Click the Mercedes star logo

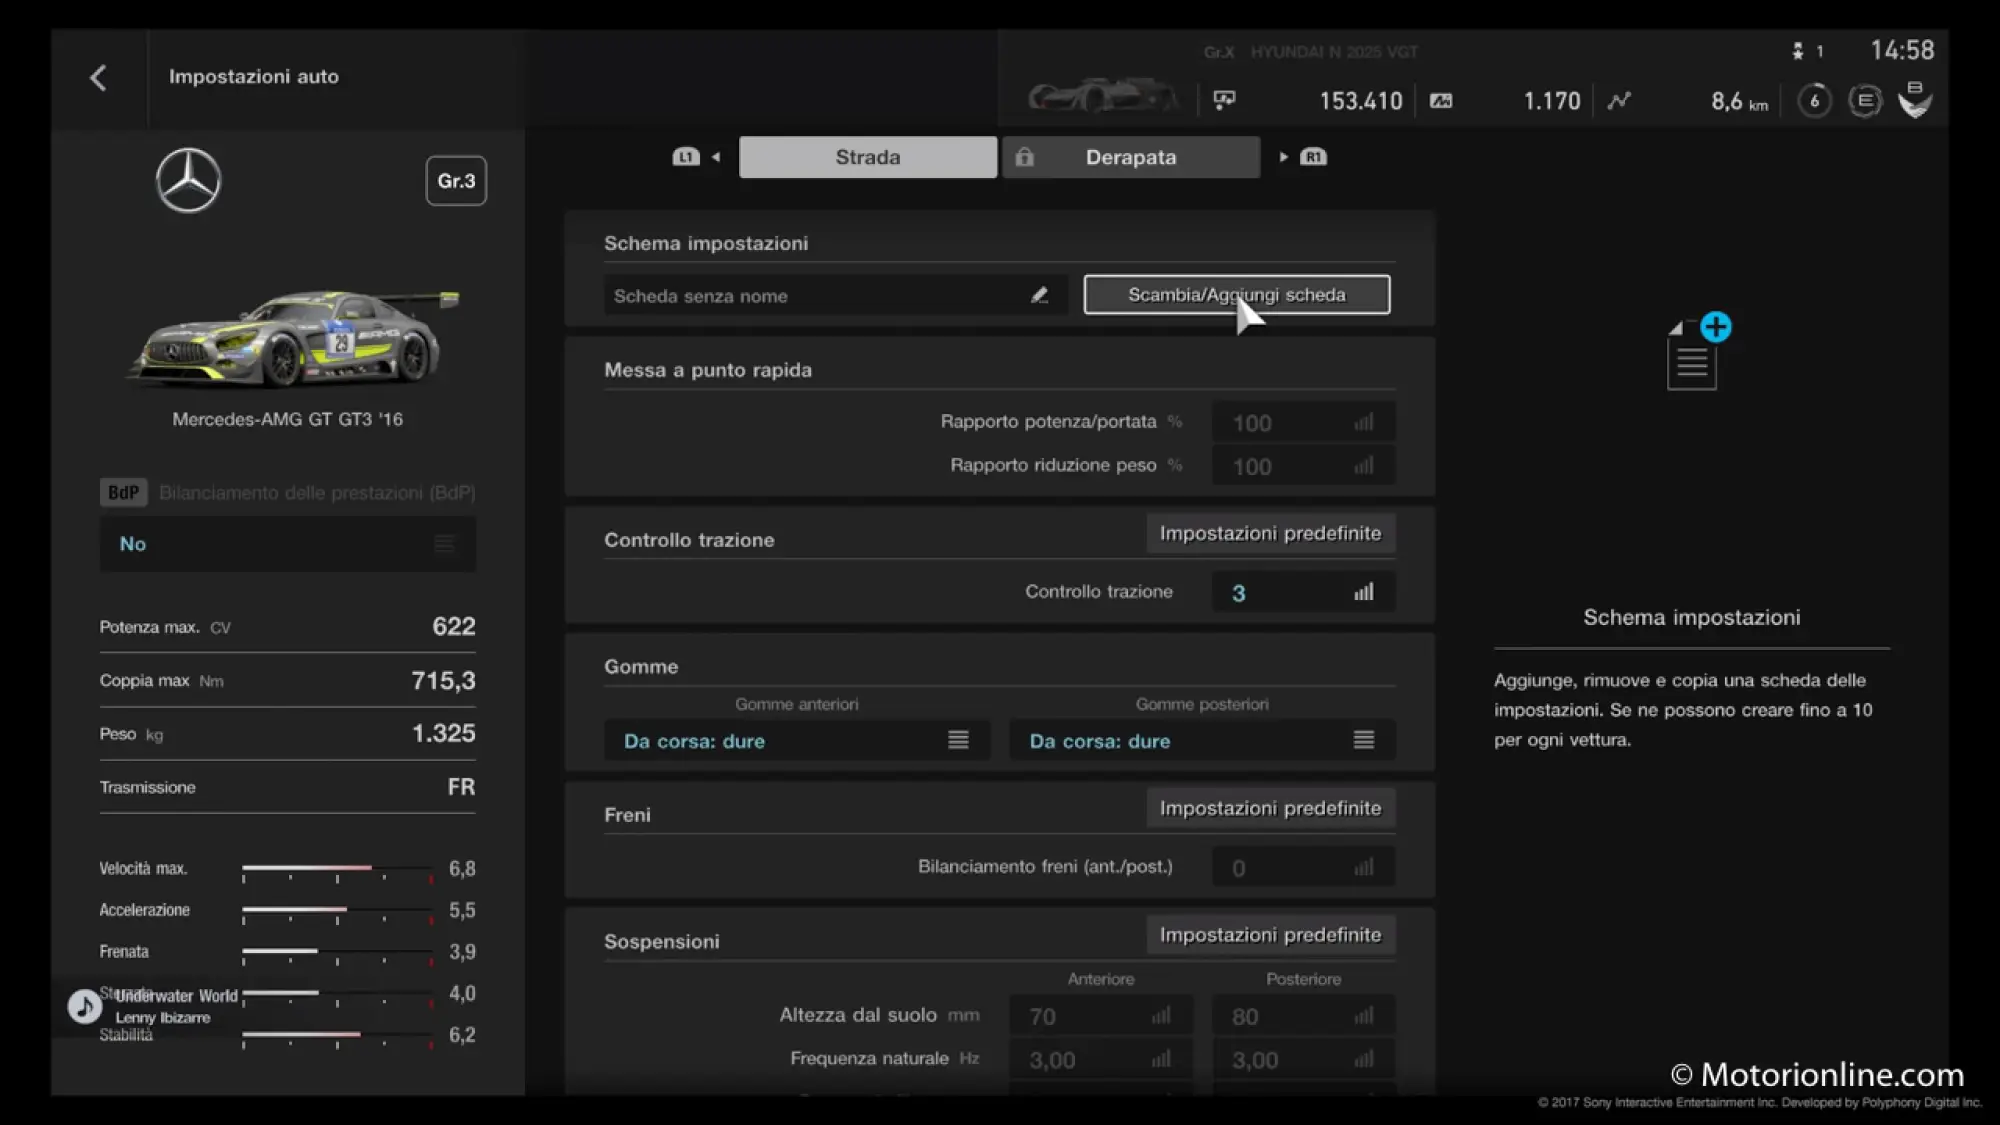[188, 180]
